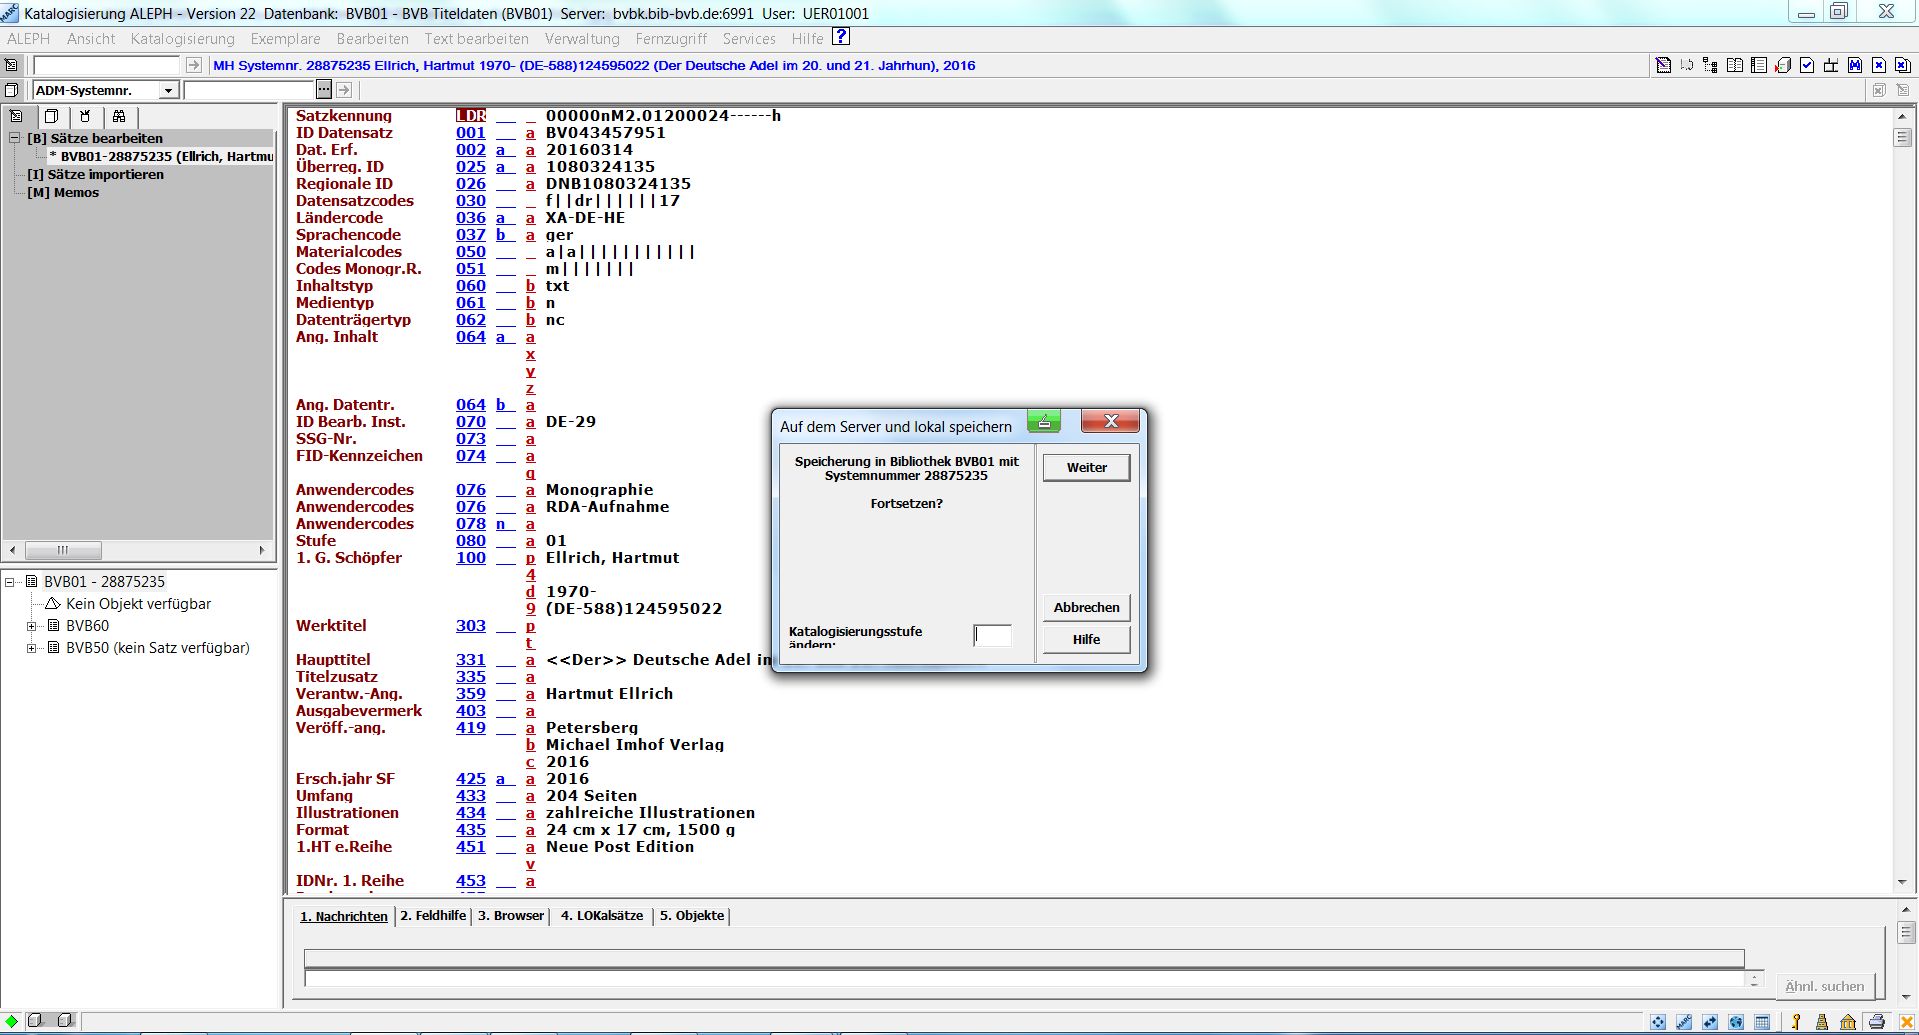Click the globe icon in the status bar

click(1736, 1022)
